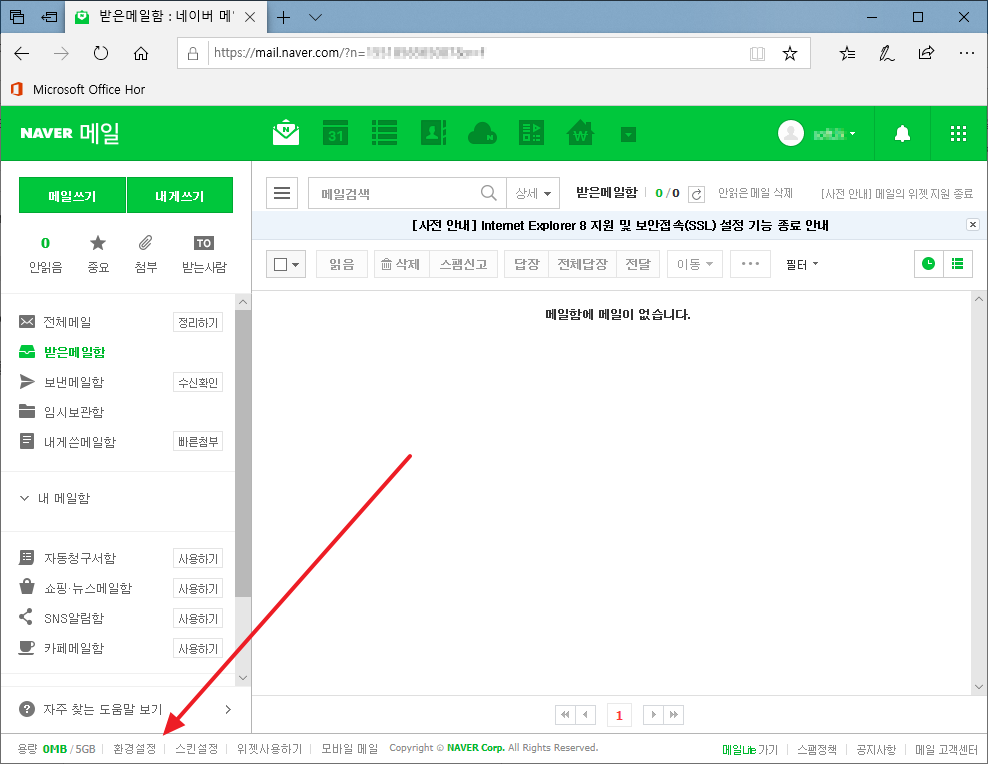
Task: Open the 받은메일함 inbox folder
Action: click(74, 352)
